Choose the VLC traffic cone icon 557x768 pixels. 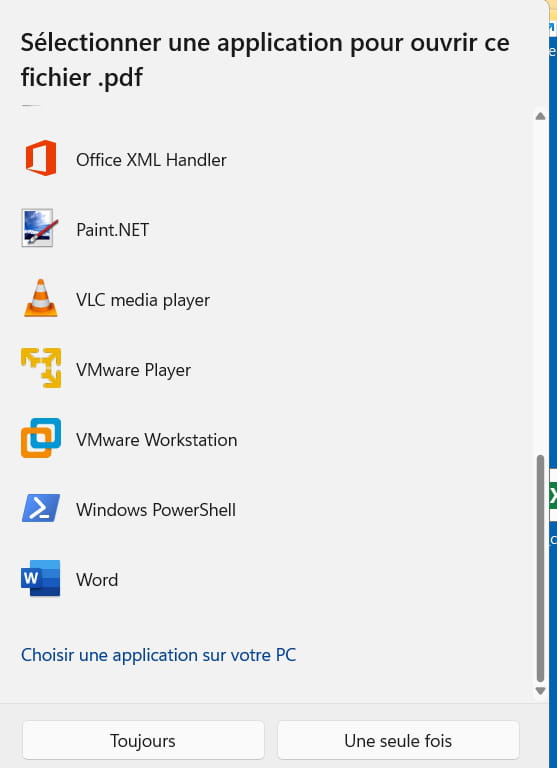point(41,298)
